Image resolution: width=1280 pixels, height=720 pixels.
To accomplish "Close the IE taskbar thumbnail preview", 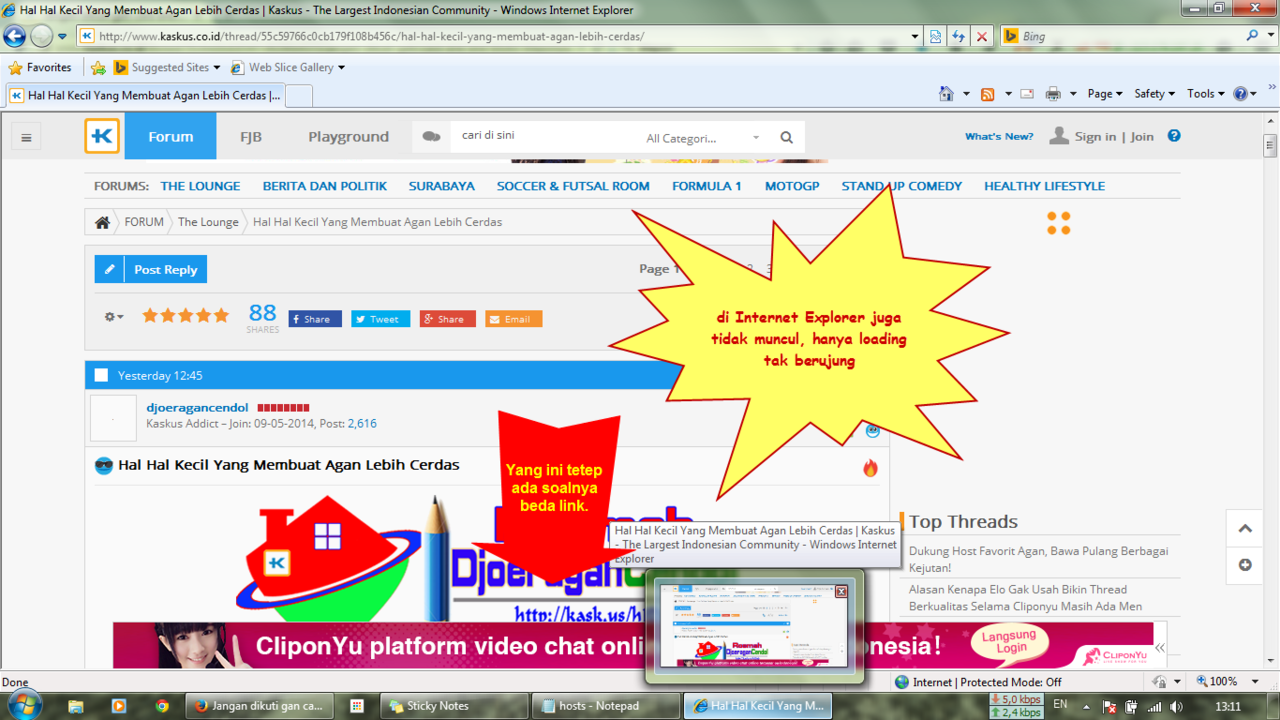I will (841, 591).
